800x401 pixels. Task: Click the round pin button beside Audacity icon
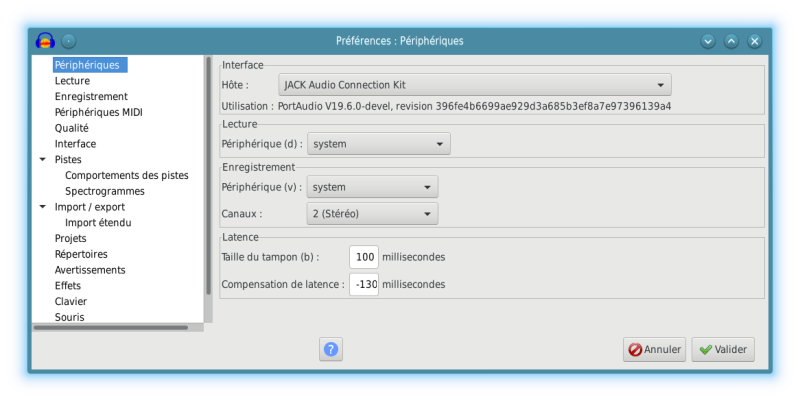68,41
